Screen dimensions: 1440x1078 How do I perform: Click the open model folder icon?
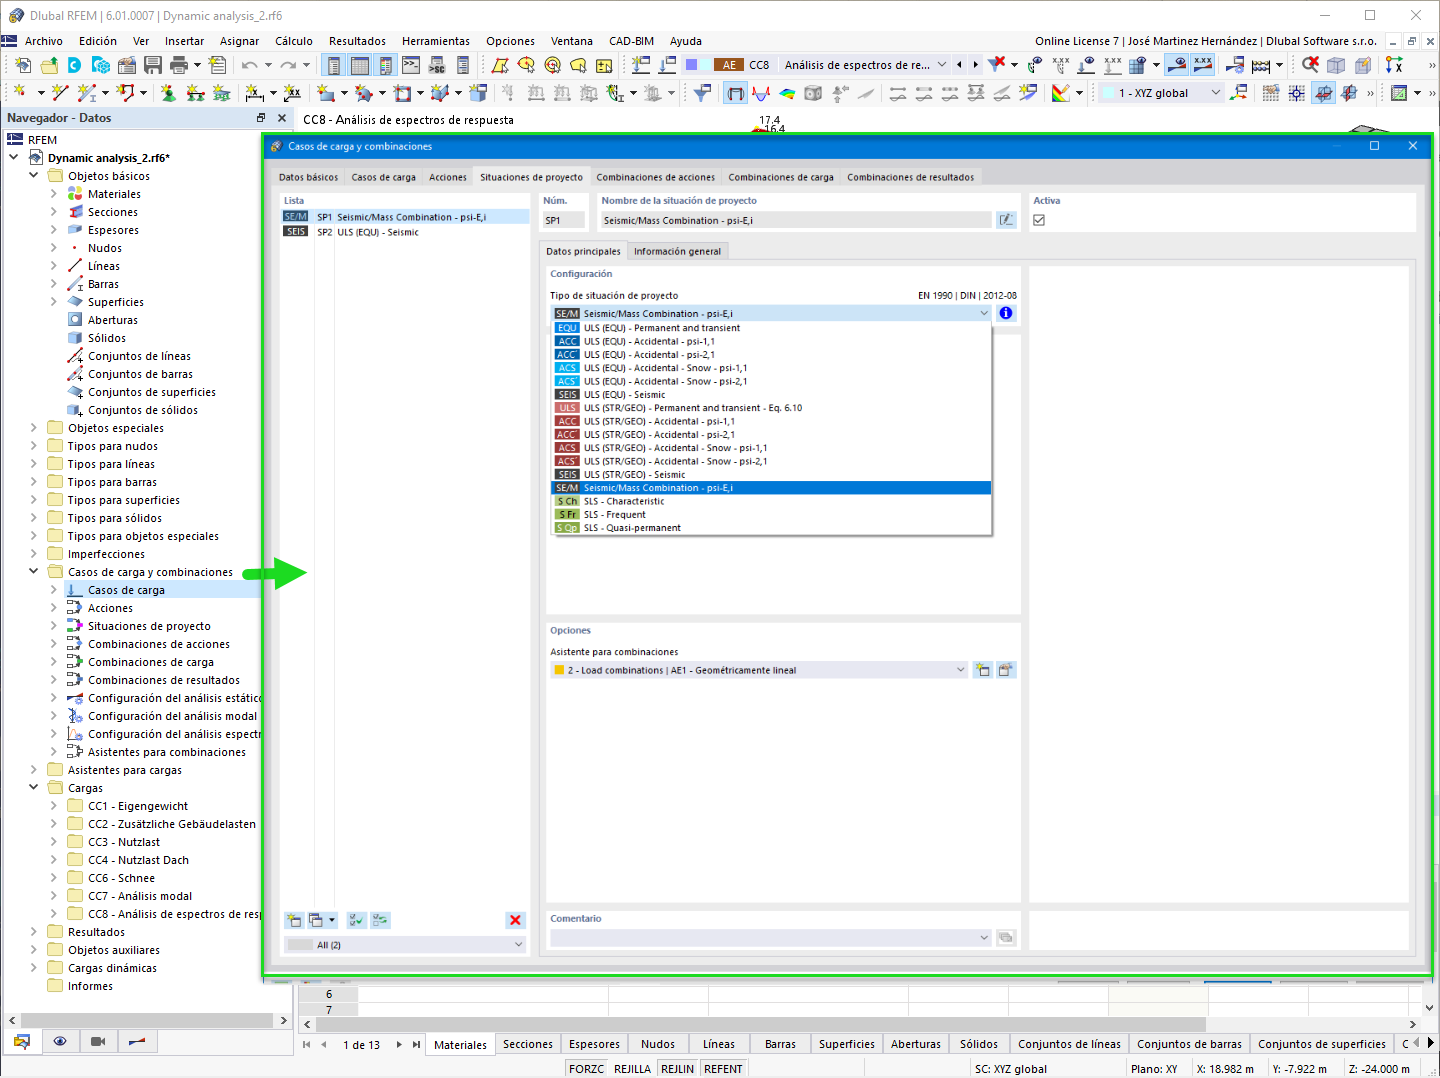tap(49, 65)
